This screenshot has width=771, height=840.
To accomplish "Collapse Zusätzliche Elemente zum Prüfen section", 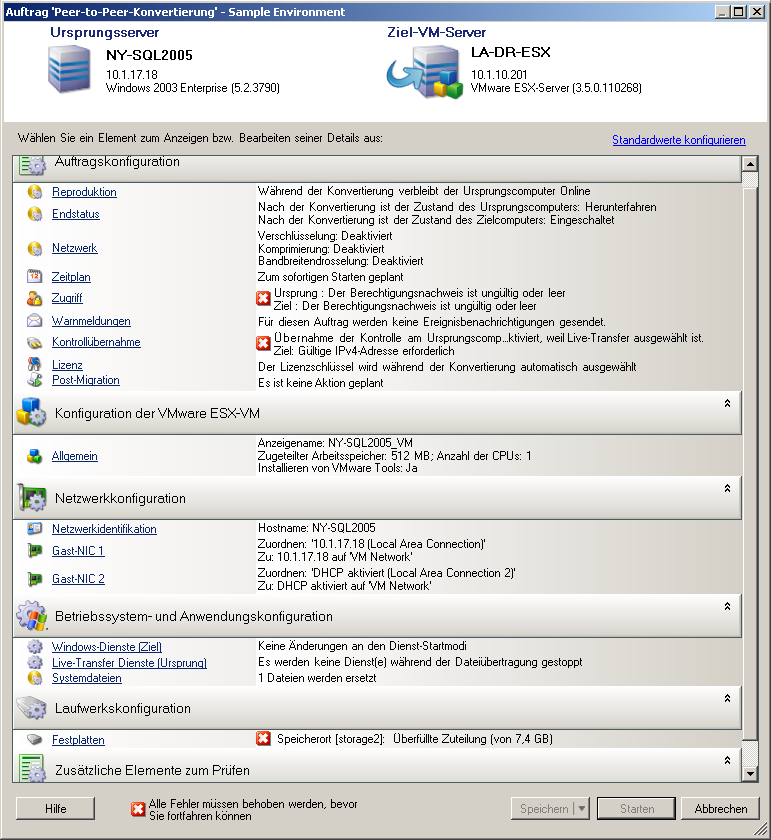I will click(x=727, y=760).
